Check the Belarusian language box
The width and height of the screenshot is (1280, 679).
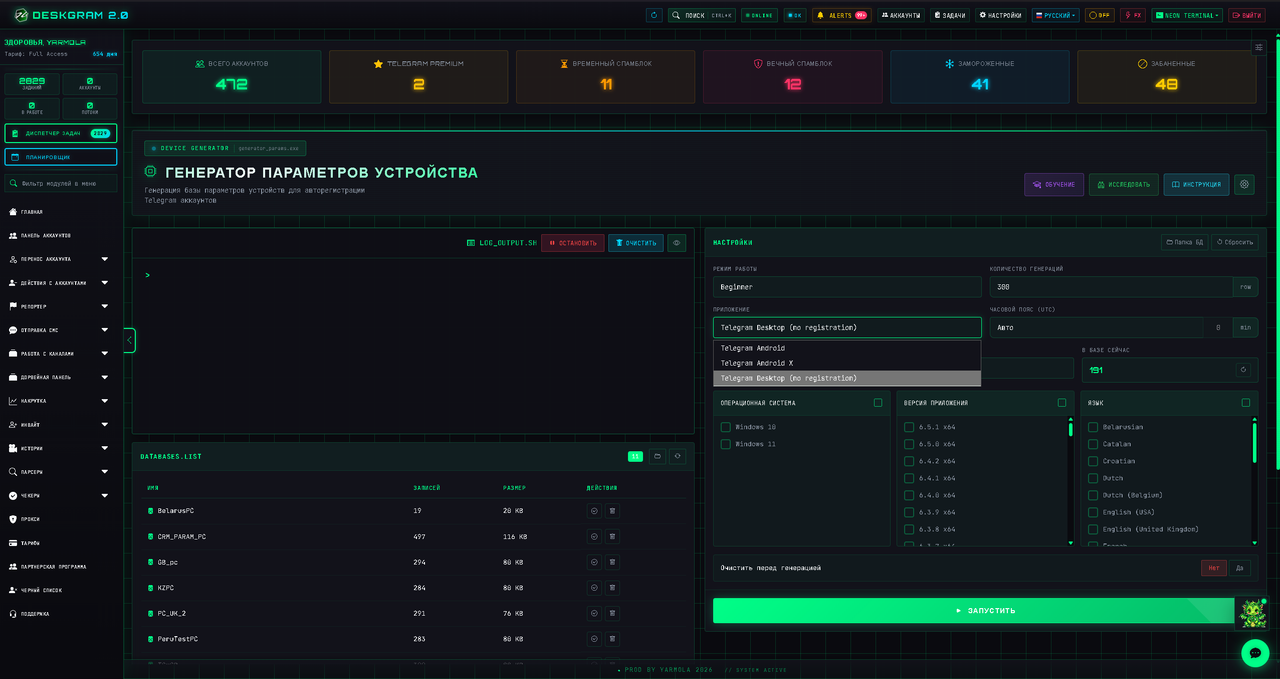coord(1094,427)
